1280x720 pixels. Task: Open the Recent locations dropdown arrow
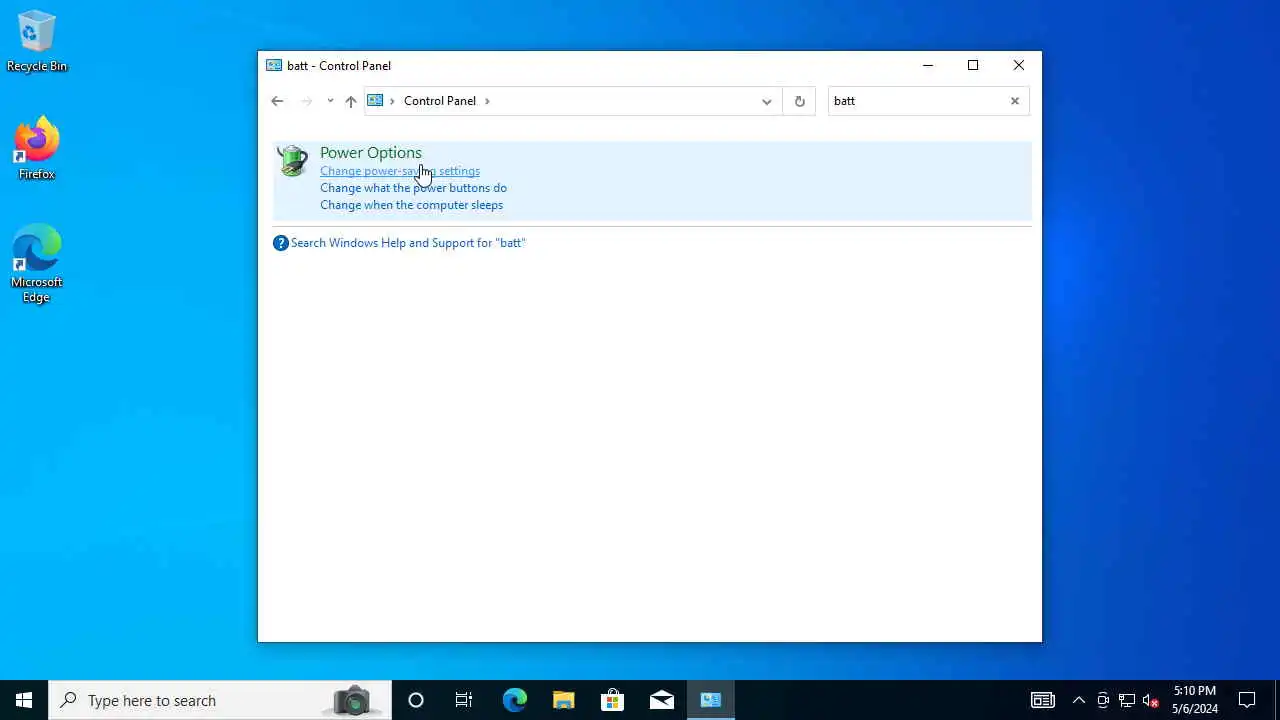330,101
